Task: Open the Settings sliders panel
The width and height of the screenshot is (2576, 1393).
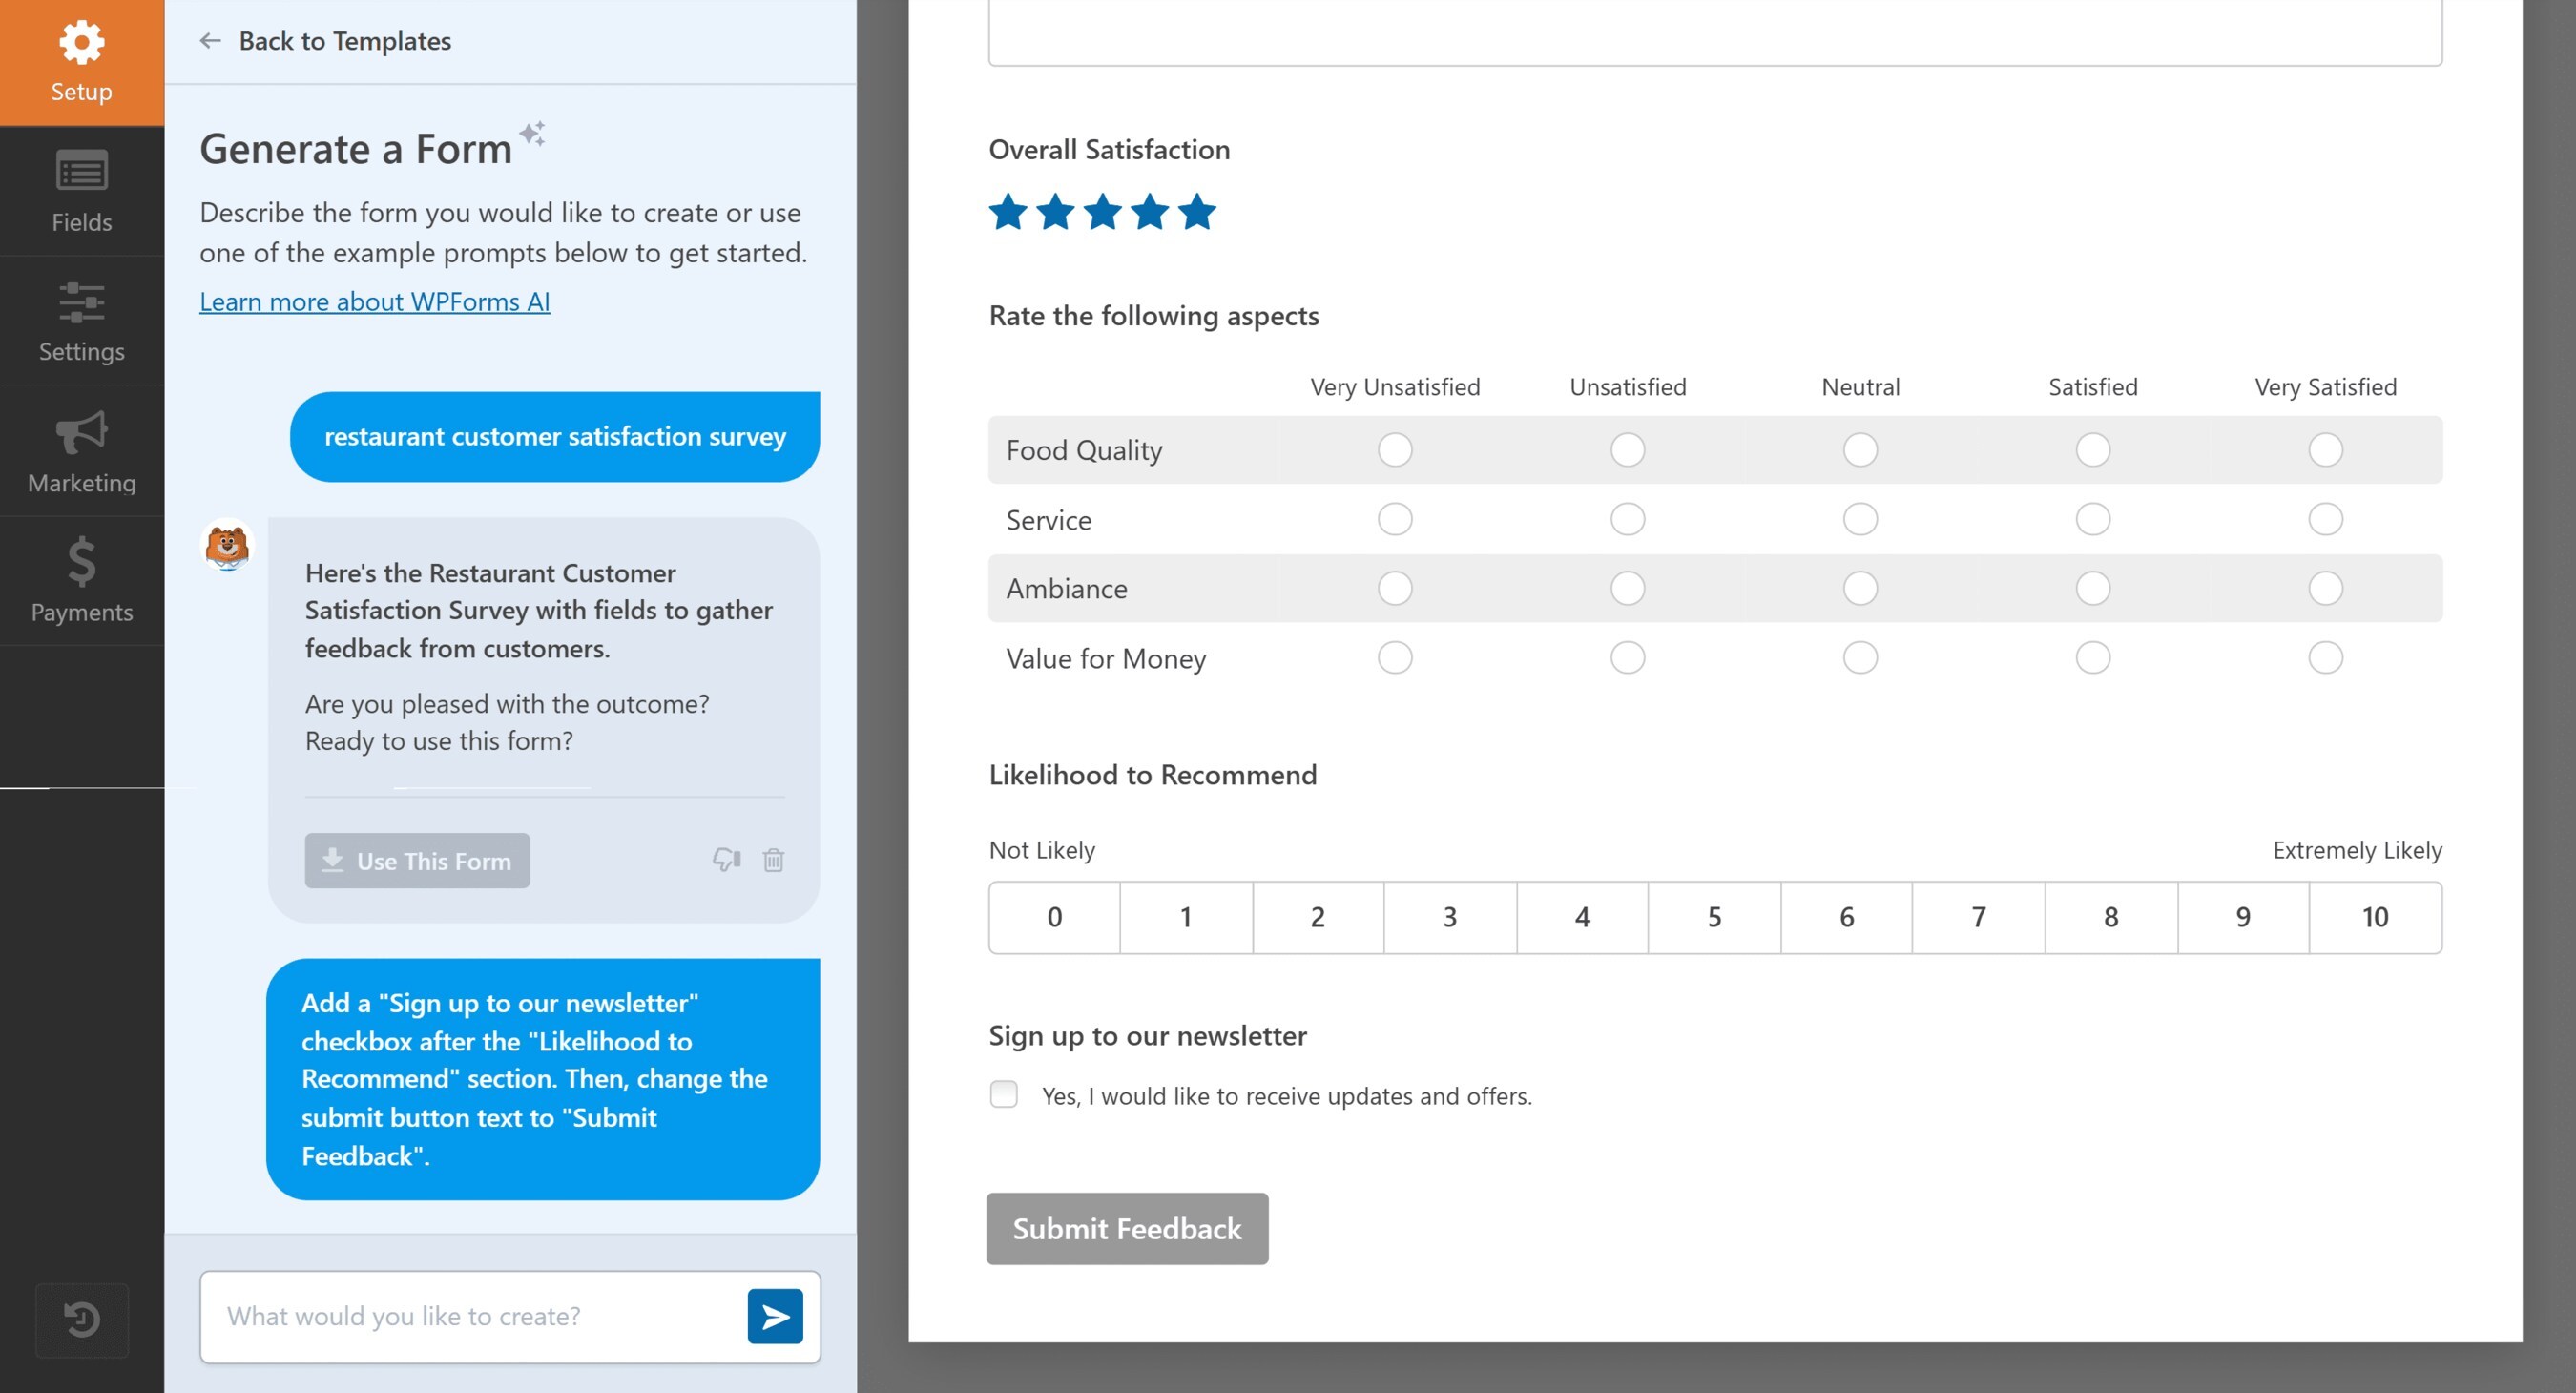Action: pyautogui.click(x=81, y=321)
